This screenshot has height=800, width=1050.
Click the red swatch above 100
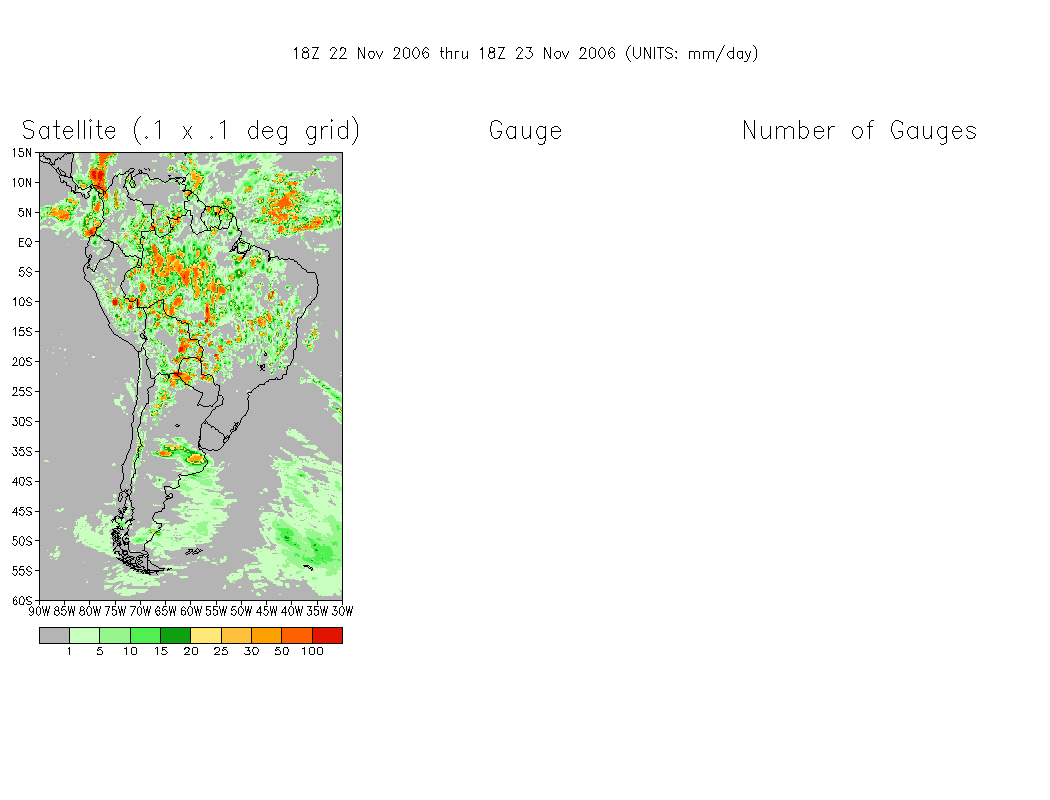pos(327,635)
